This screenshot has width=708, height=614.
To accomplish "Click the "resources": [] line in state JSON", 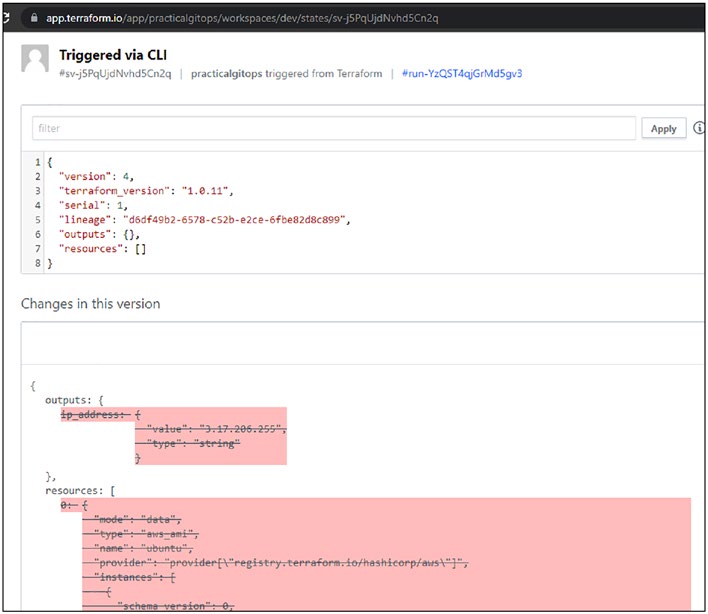I will point(102,249).
